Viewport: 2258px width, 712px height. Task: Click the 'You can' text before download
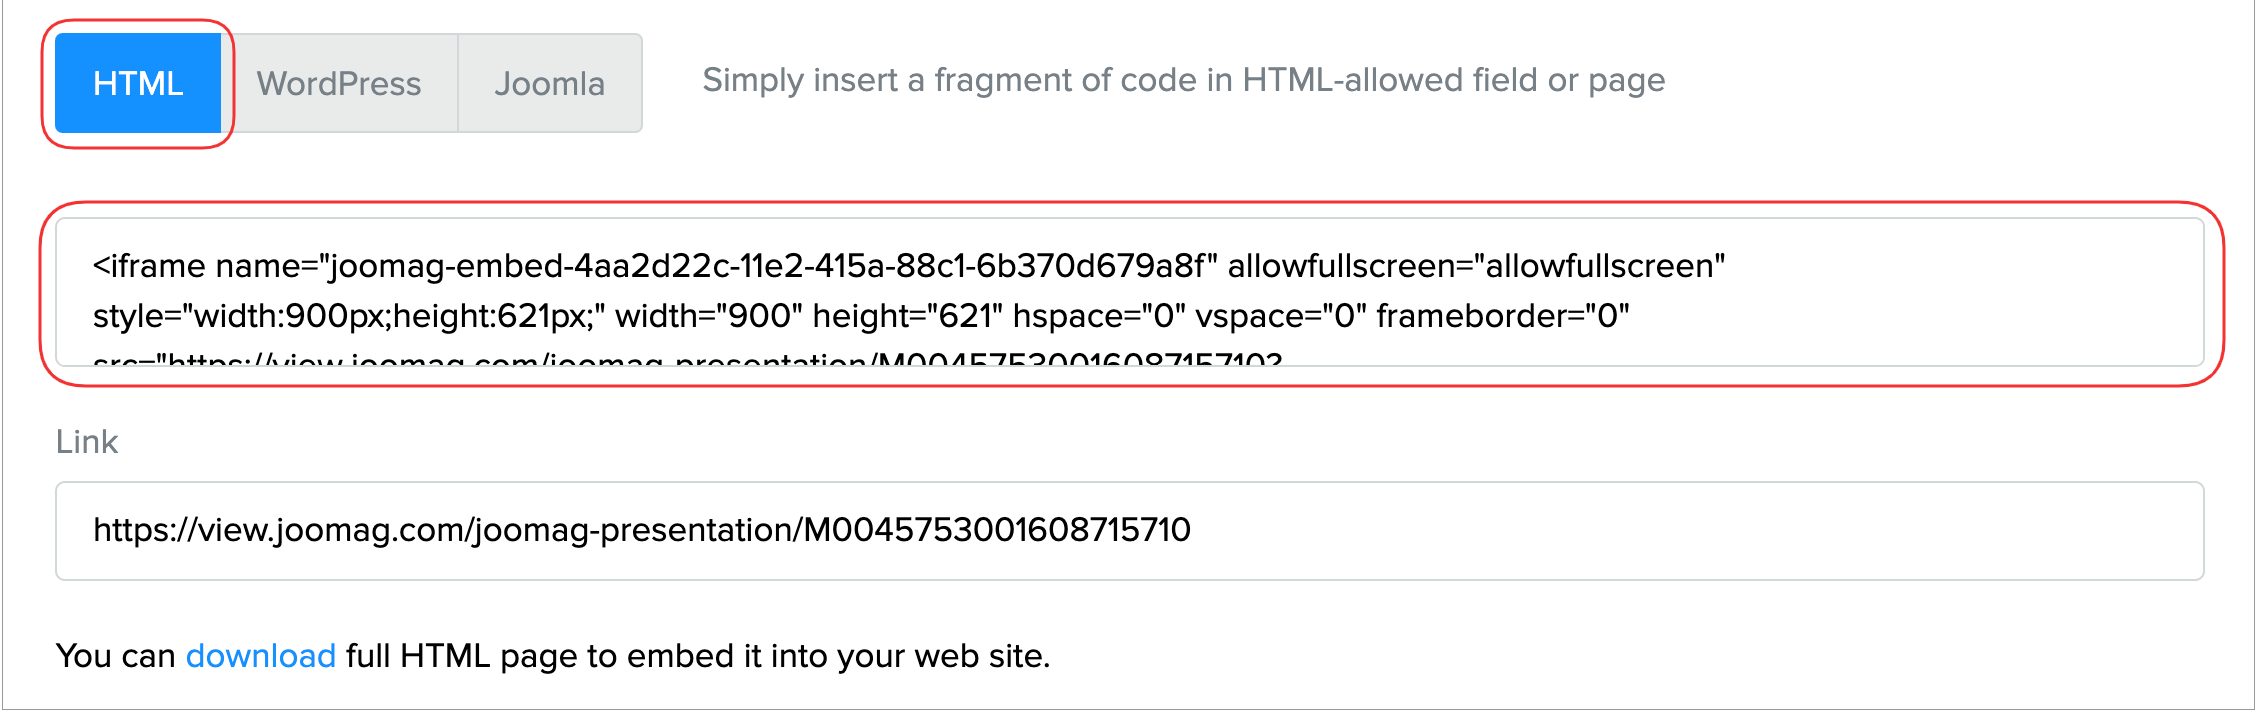click(x=115, y=656)
